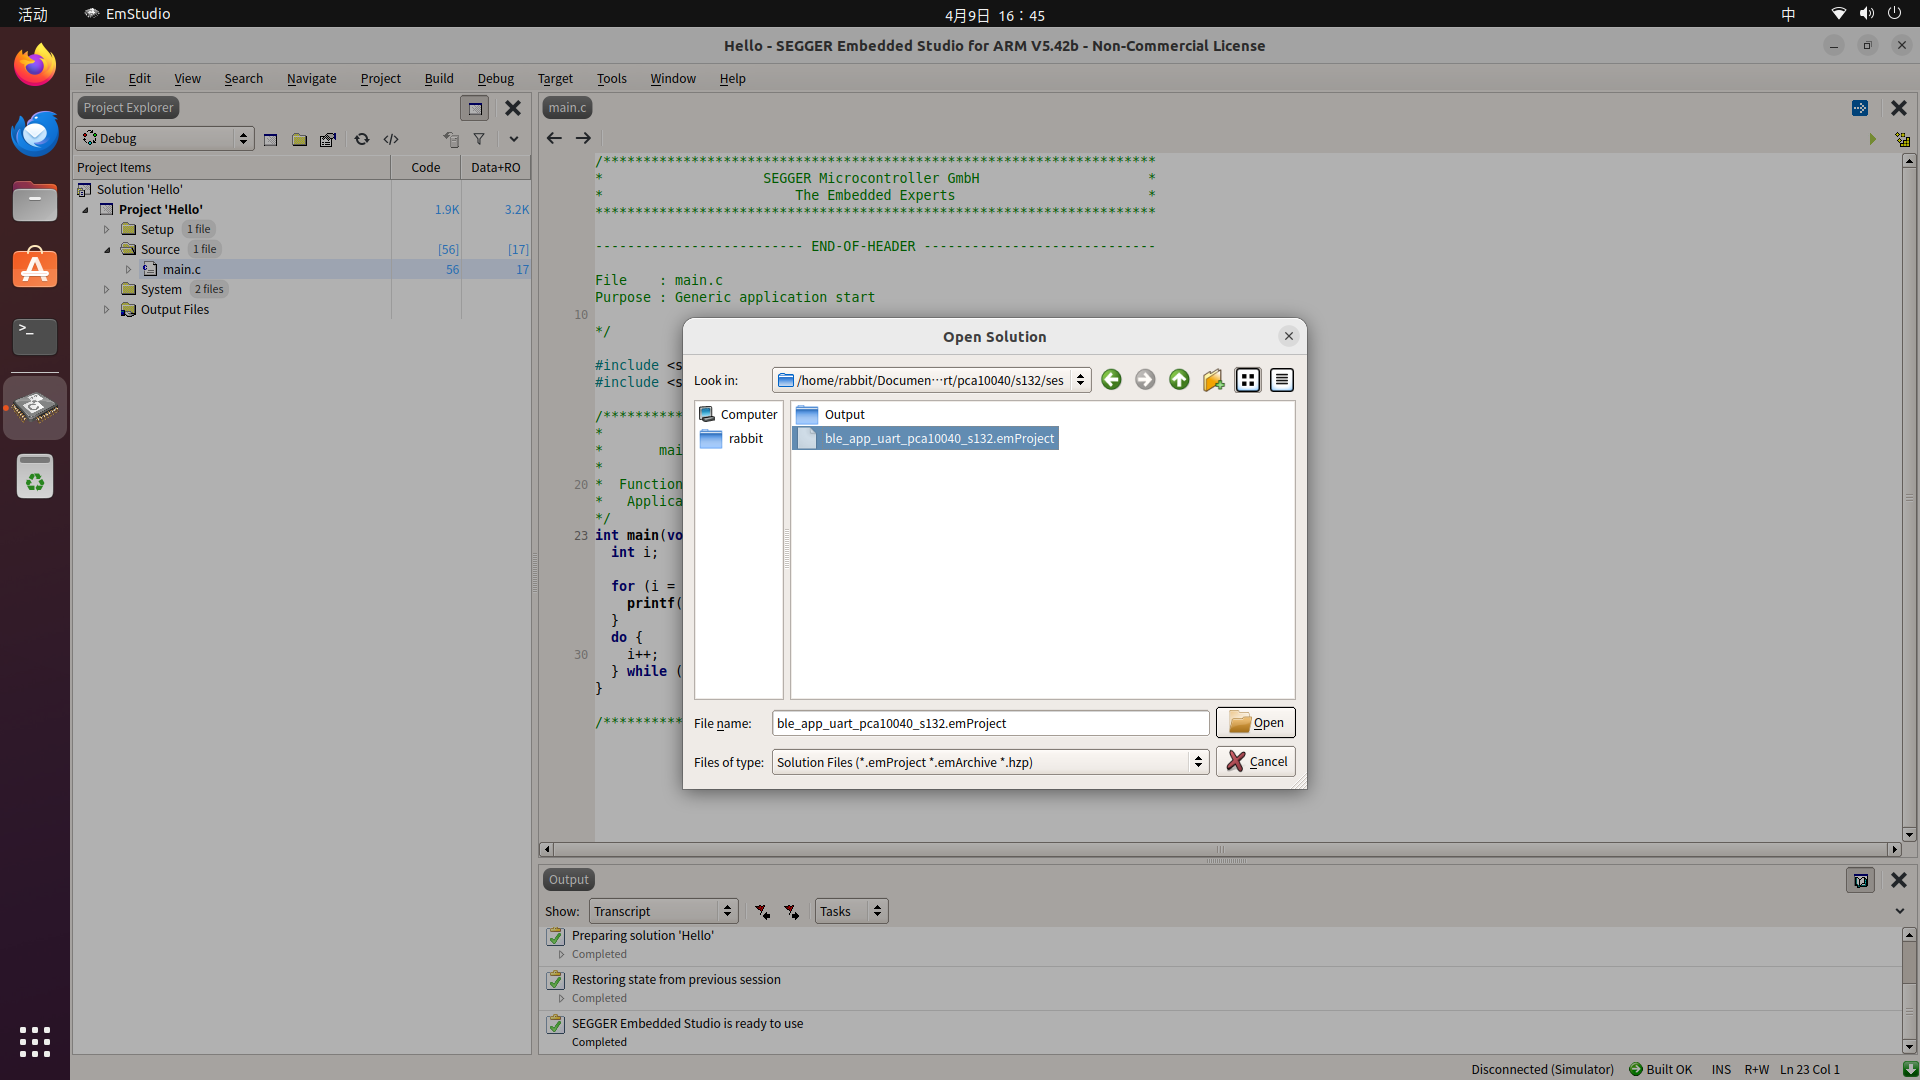
Task: Open the Build menu
Action: click(x=438, y=78)
